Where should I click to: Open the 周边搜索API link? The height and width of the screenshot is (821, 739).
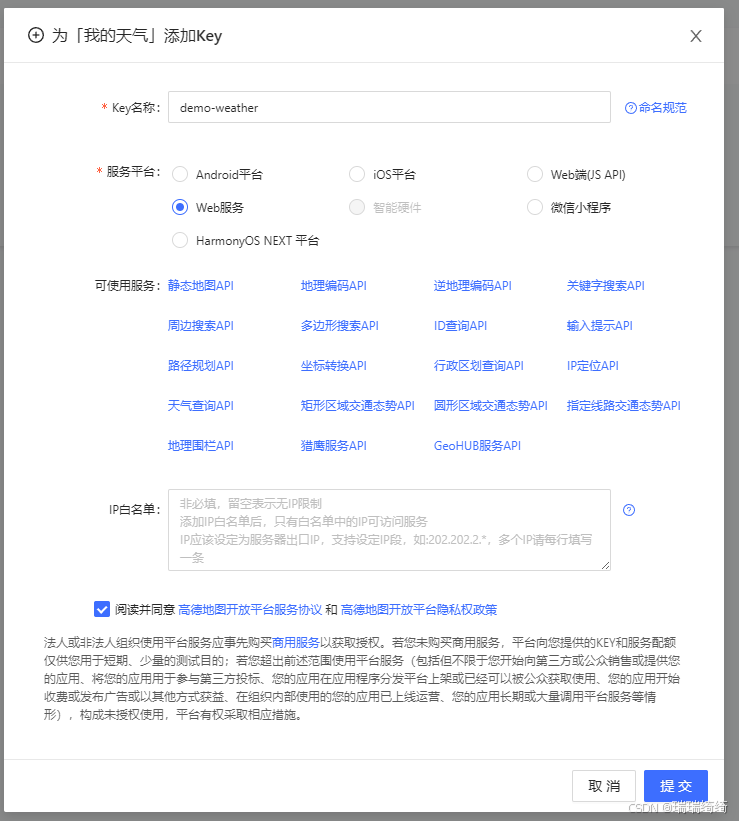pos(201,326)
